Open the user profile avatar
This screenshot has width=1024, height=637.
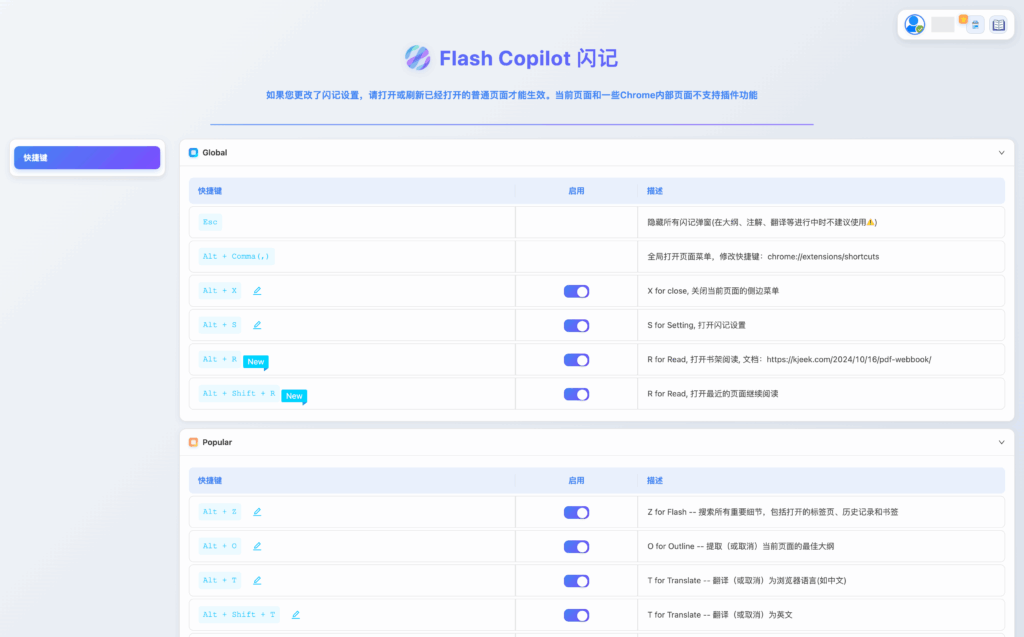pos(914,25)
